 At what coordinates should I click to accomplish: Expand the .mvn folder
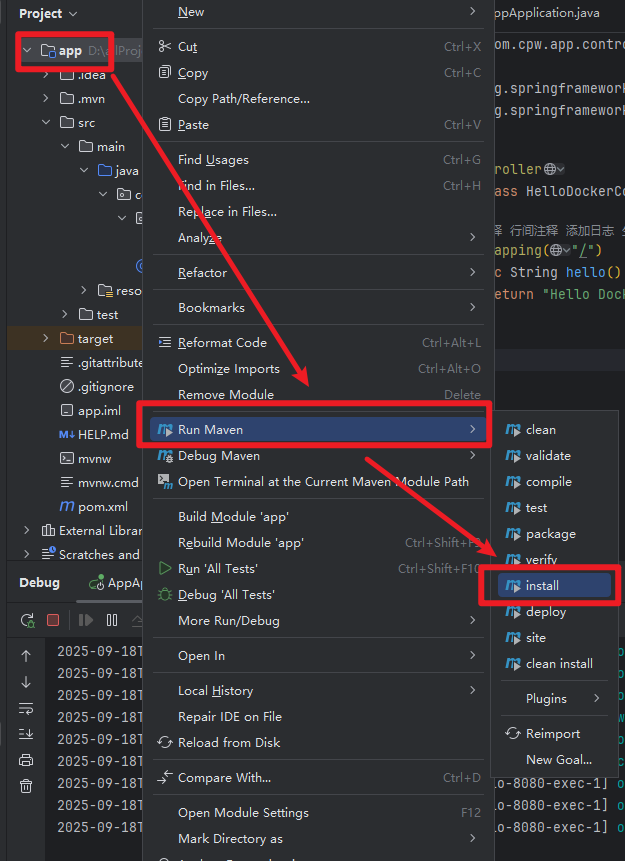46,98
